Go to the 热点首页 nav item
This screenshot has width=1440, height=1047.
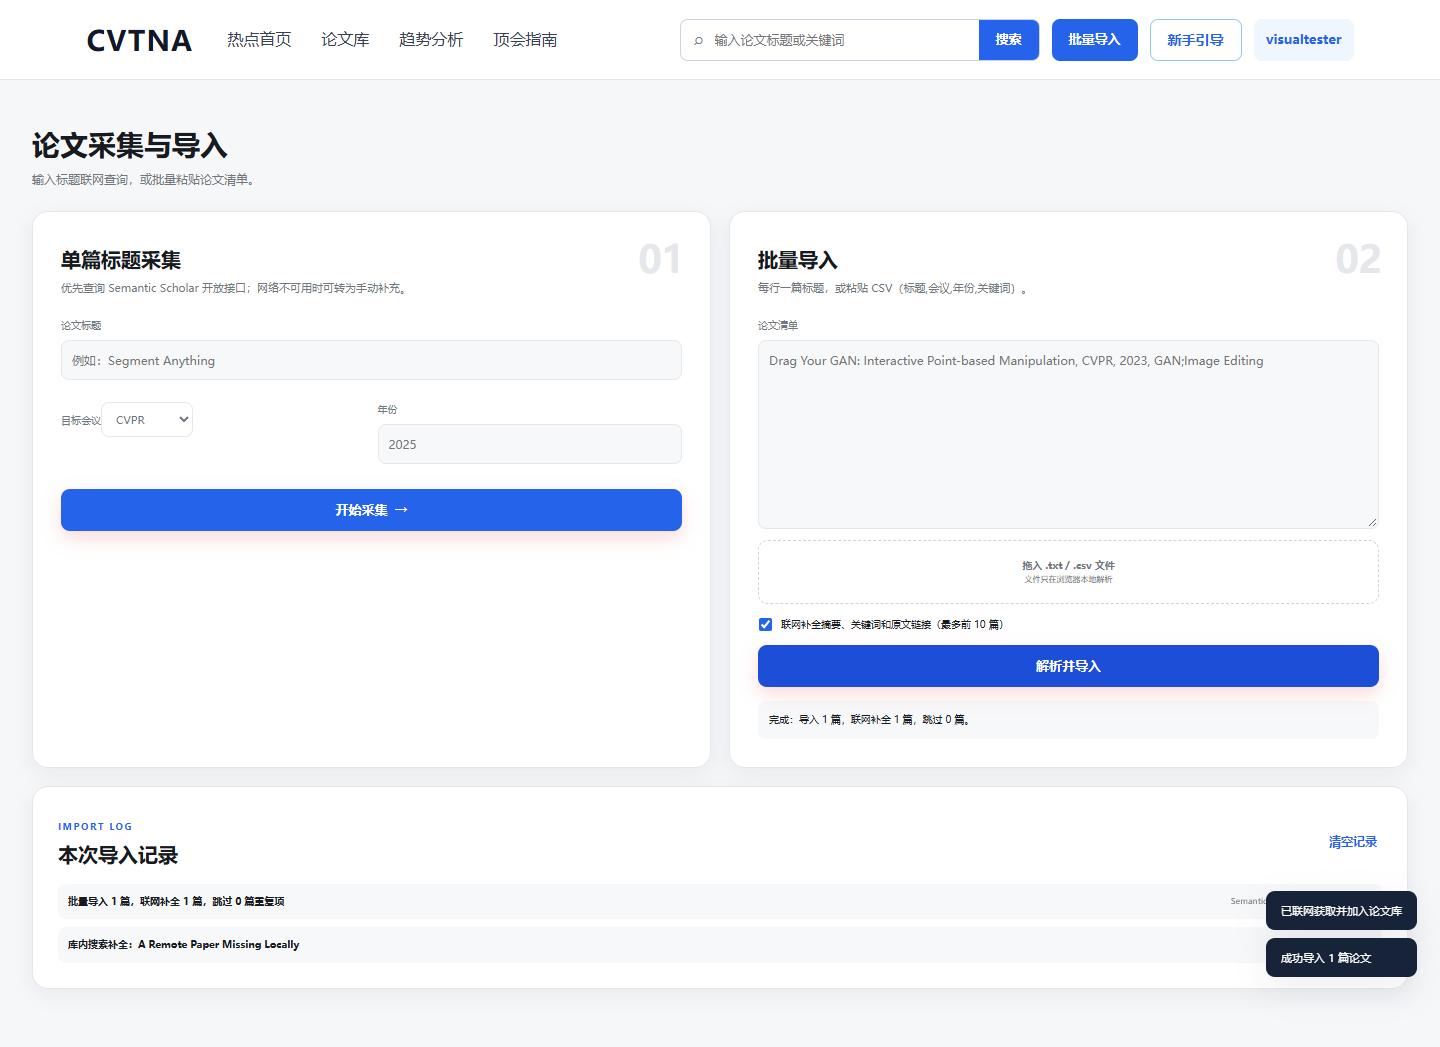(x=259, y=40)
